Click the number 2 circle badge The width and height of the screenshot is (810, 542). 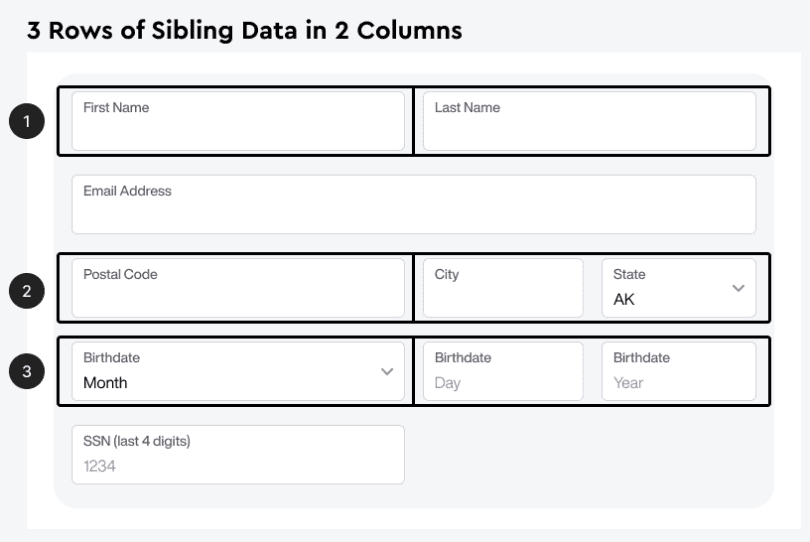tap(26, 291)
